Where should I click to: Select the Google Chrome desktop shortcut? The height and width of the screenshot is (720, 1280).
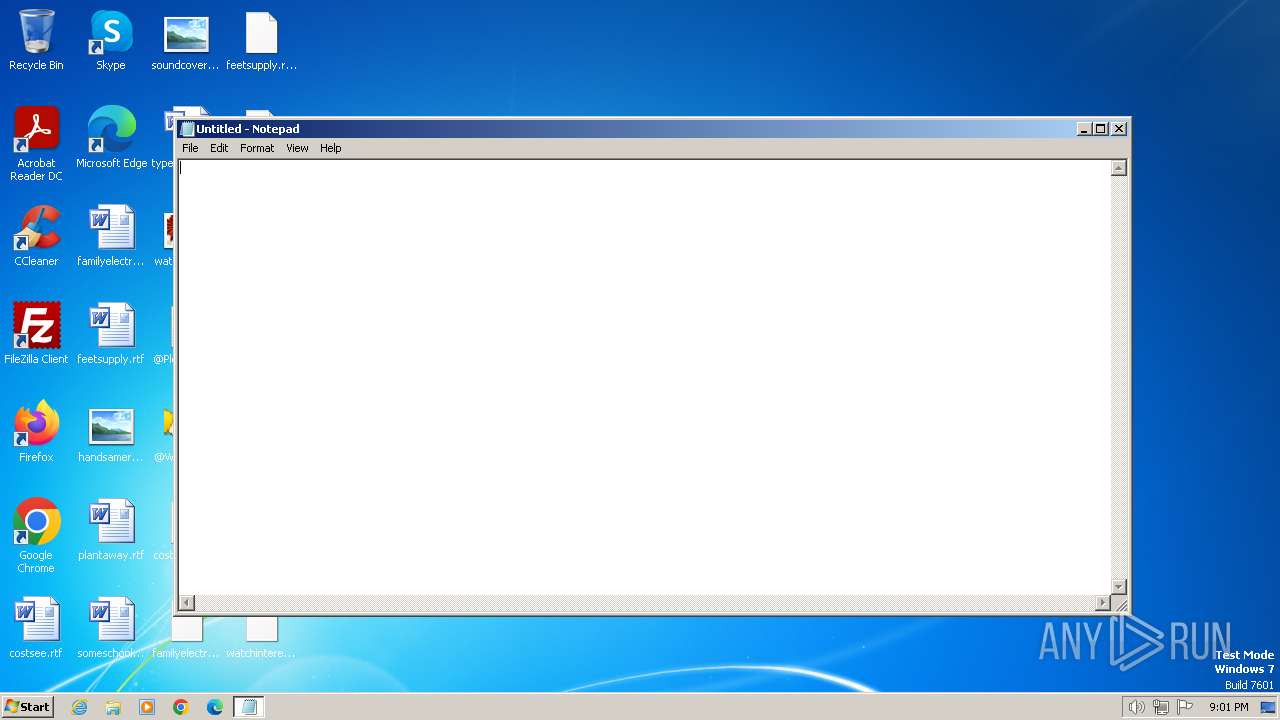tap(36, 536)
